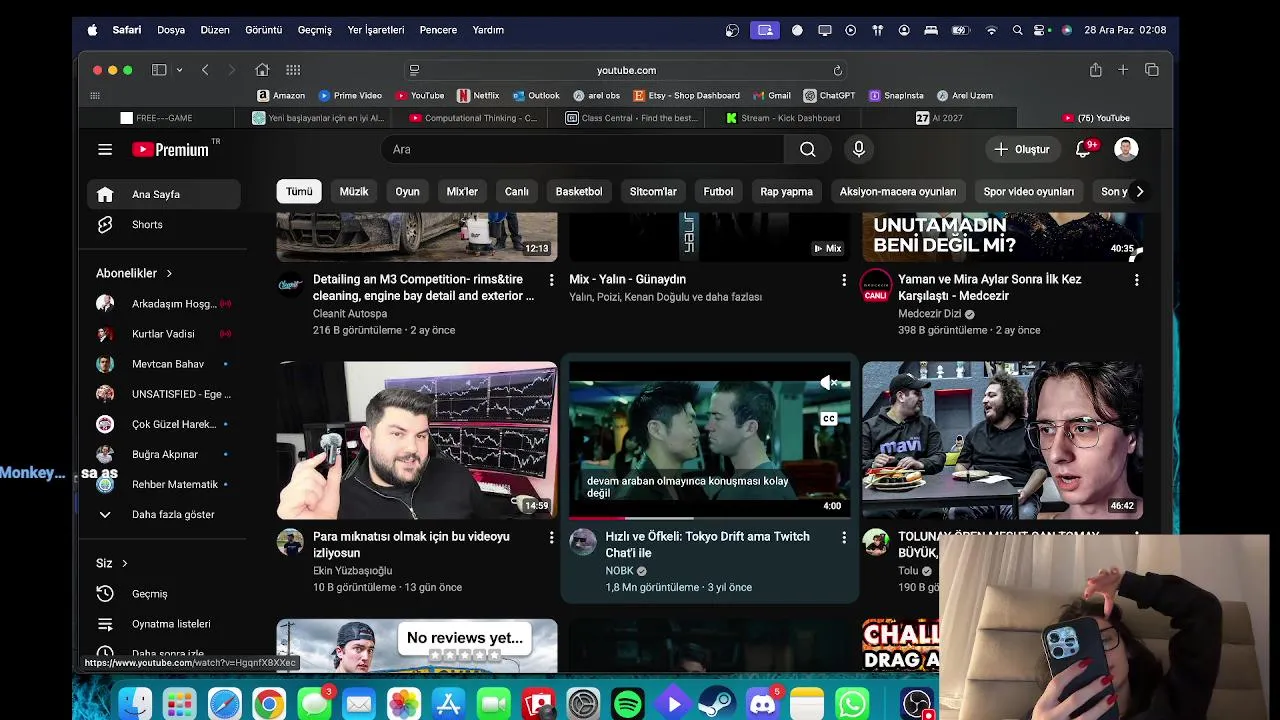Unmute the Tokyo Drift preview video

pyautogui.click(x=827, y=383)
